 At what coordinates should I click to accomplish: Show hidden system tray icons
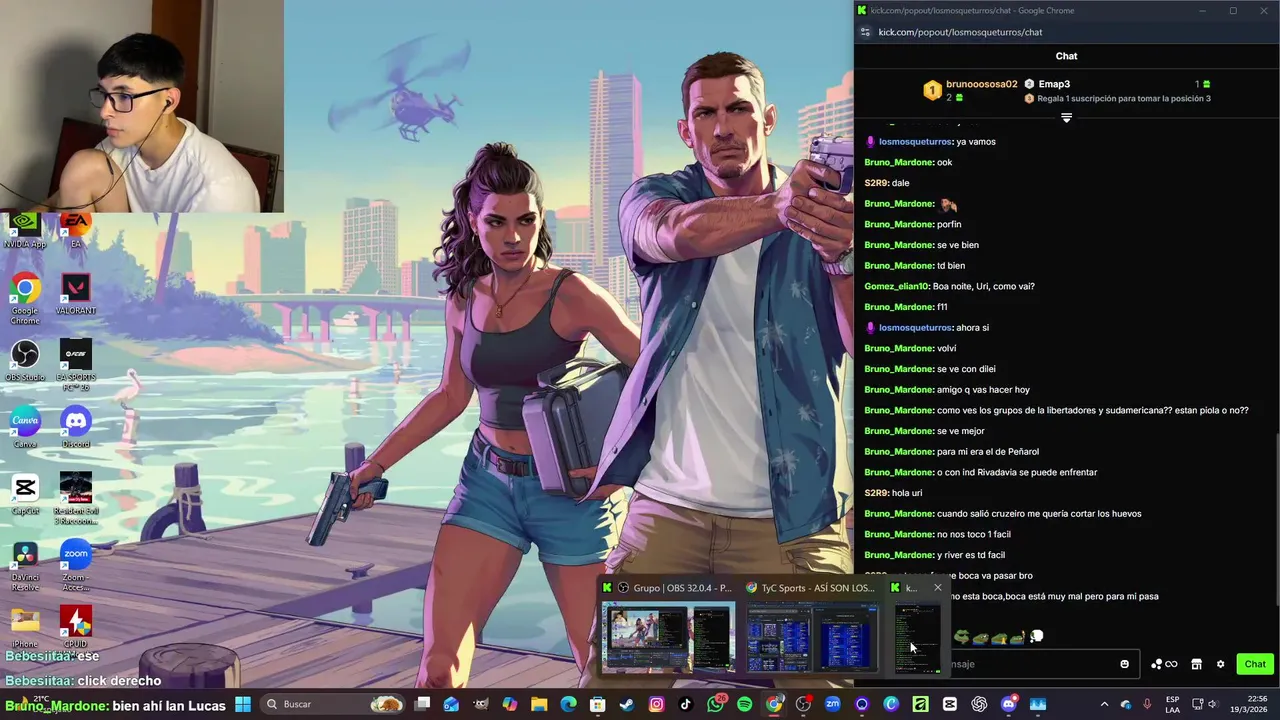point(1104,704)
